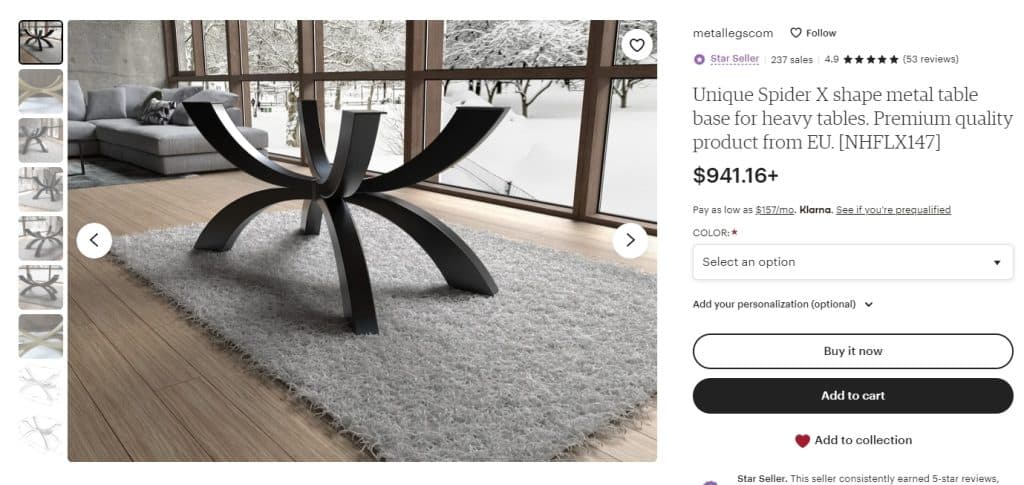1024x485 pixels.
Task: Click the Star Seller badge icon
Action: tap(699, 59)
